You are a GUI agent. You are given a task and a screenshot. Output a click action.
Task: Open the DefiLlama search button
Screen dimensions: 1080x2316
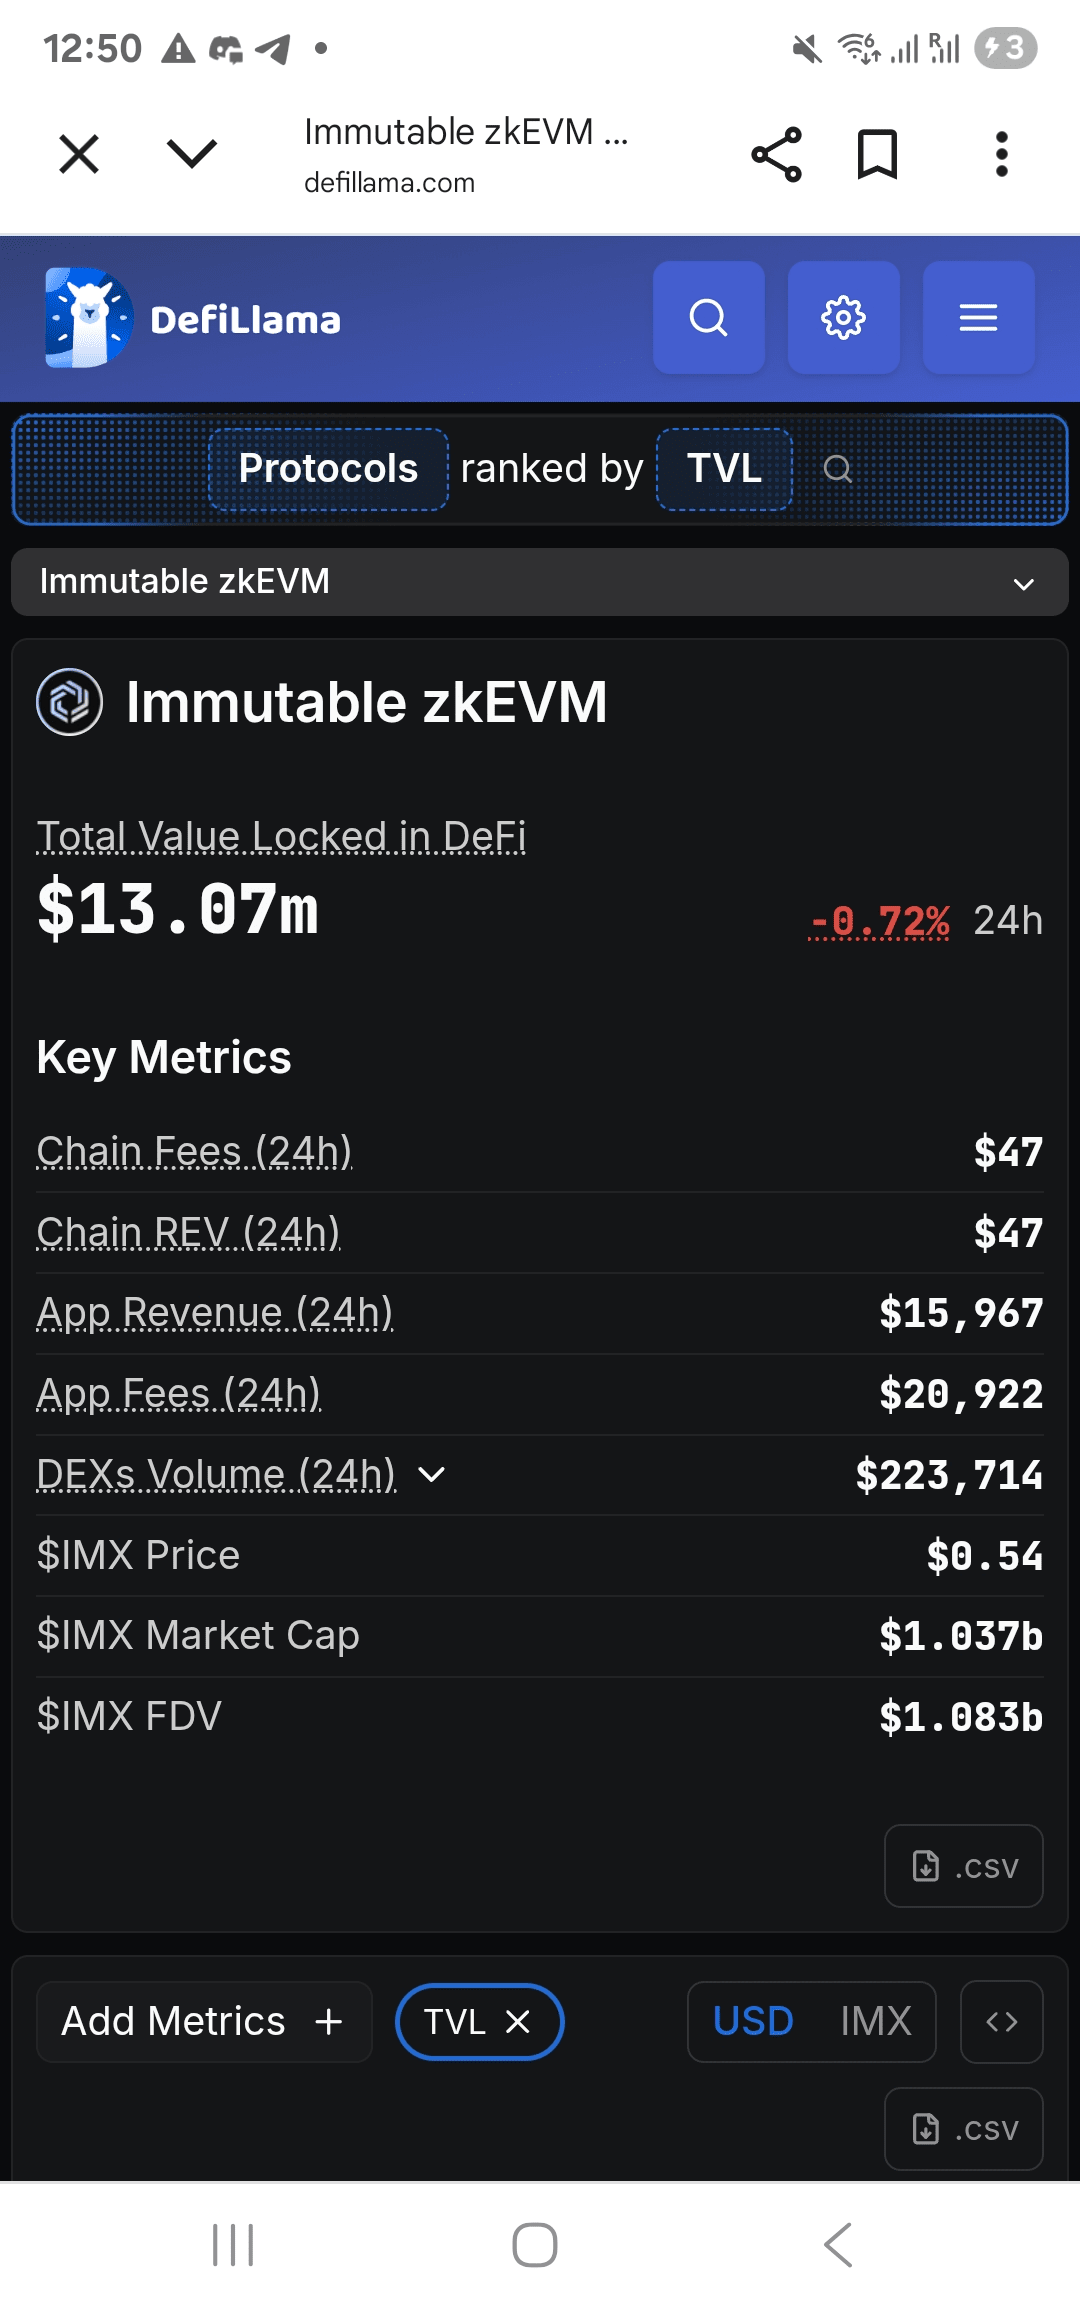(x=708, y=318)
